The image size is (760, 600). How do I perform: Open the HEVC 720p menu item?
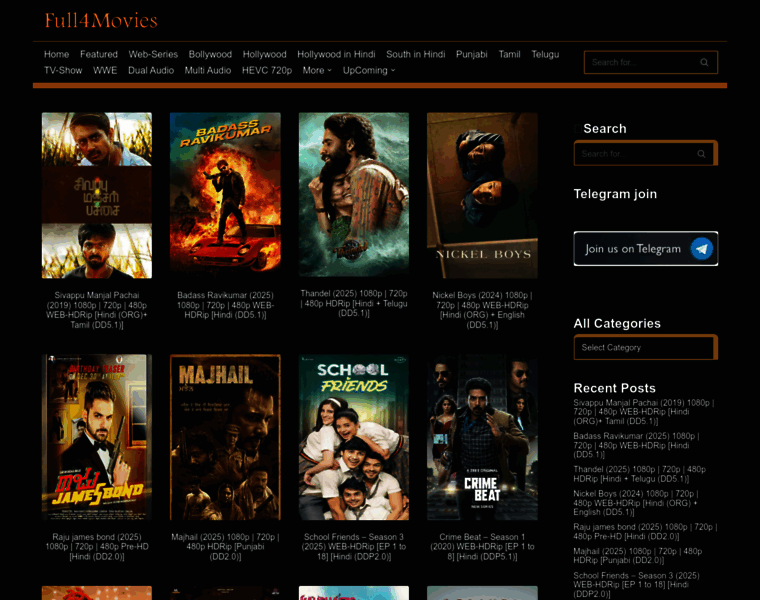pyautogui.click(x=267, y=70)
